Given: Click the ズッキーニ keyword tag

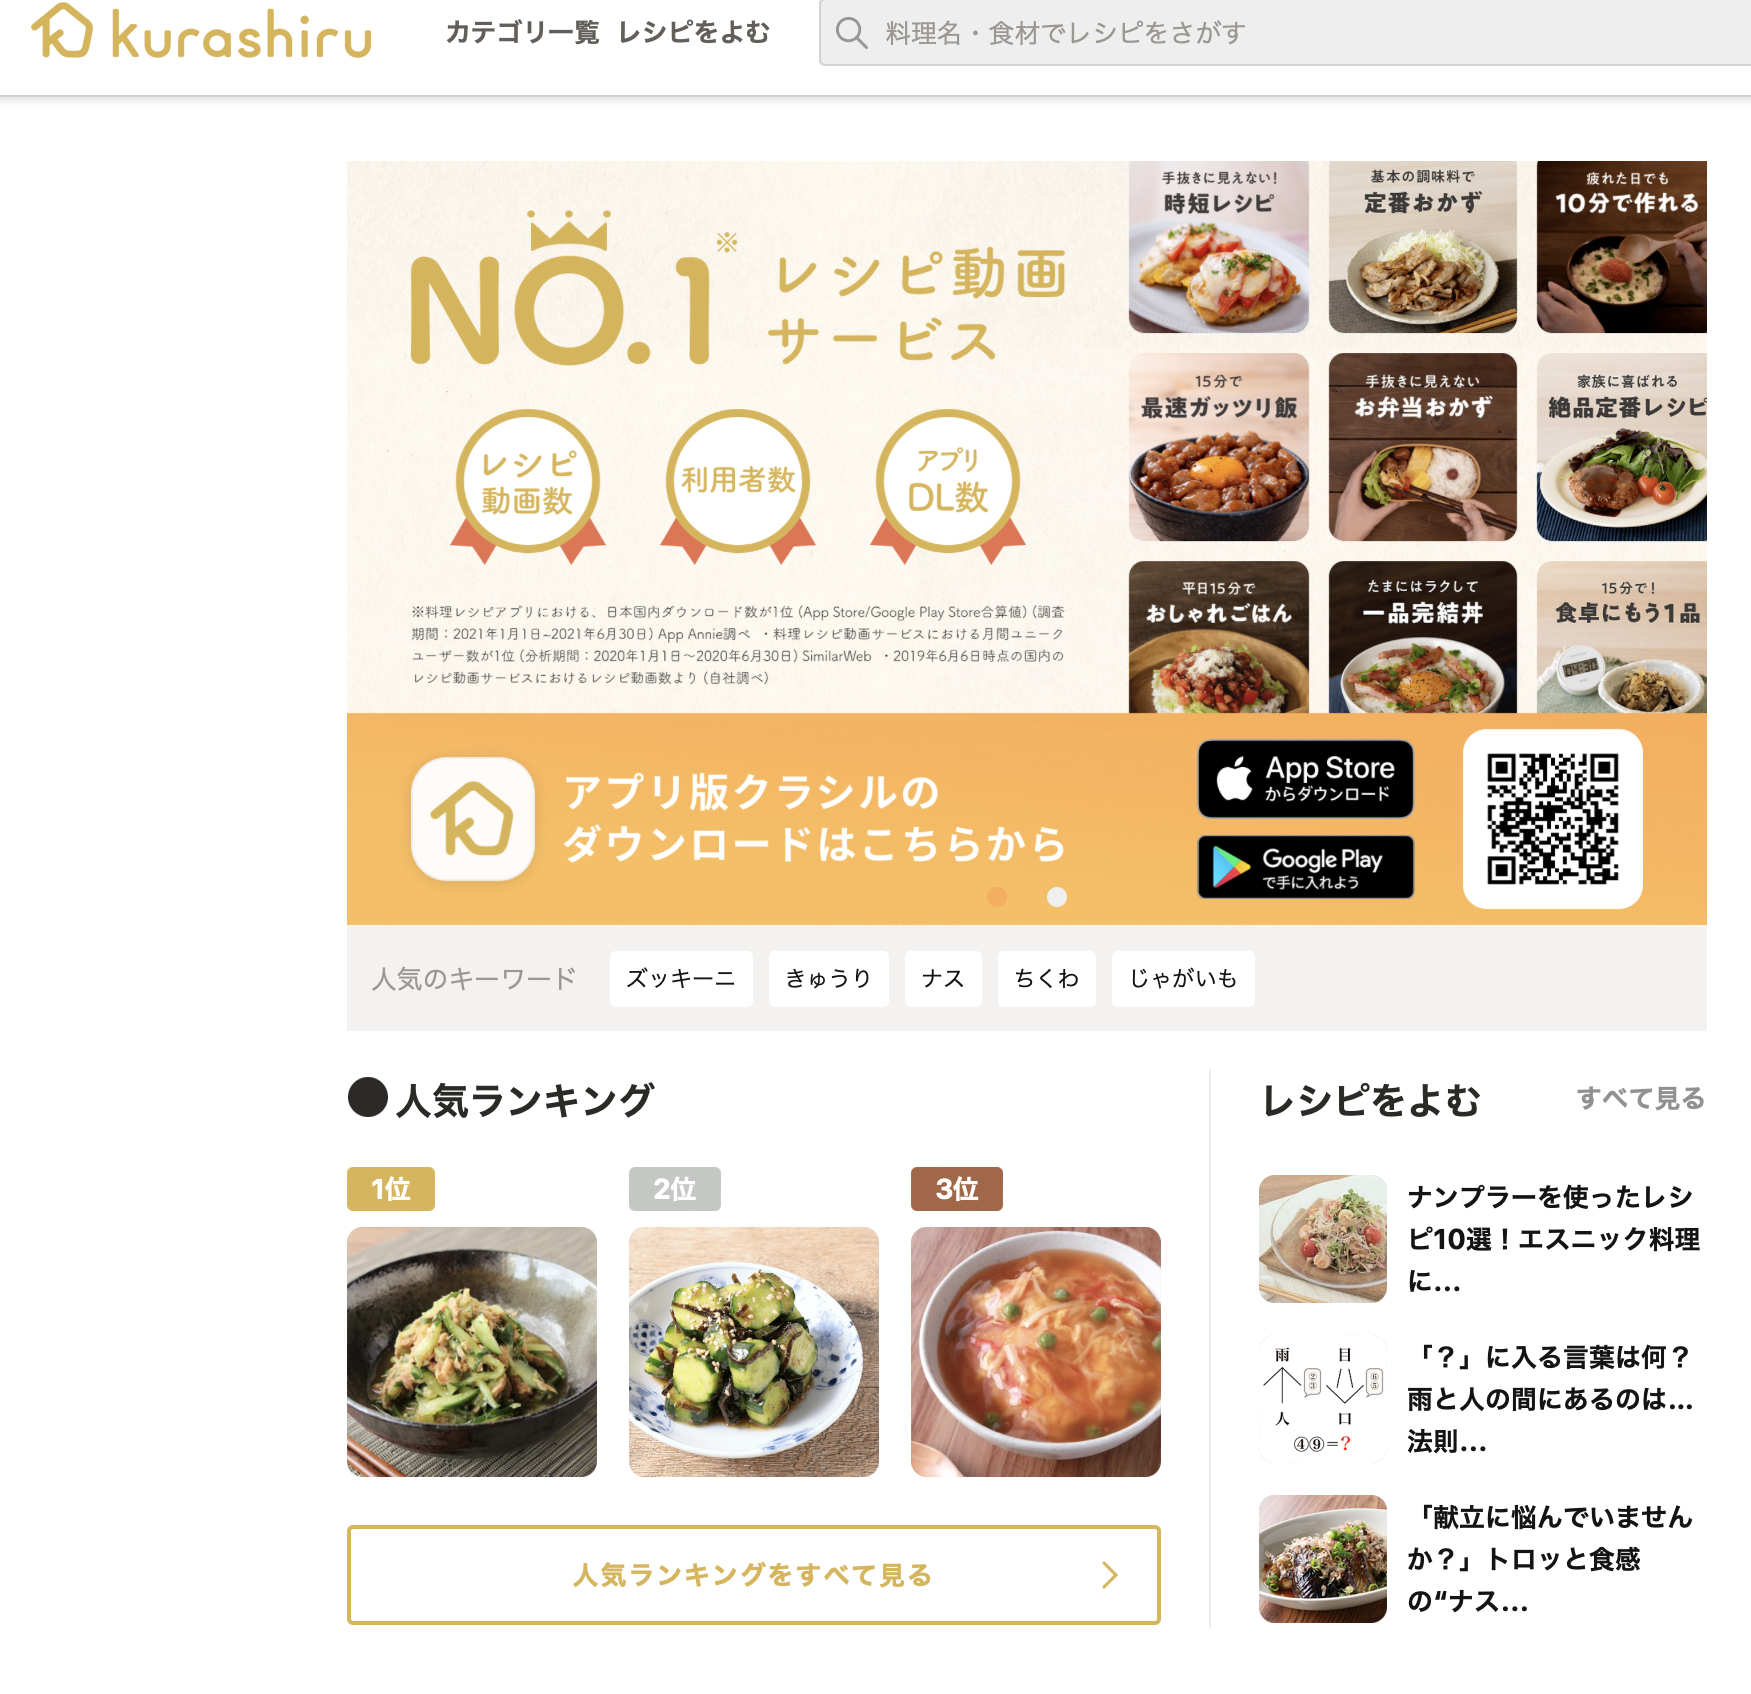Looking at the screenshot, I should 681,978.
